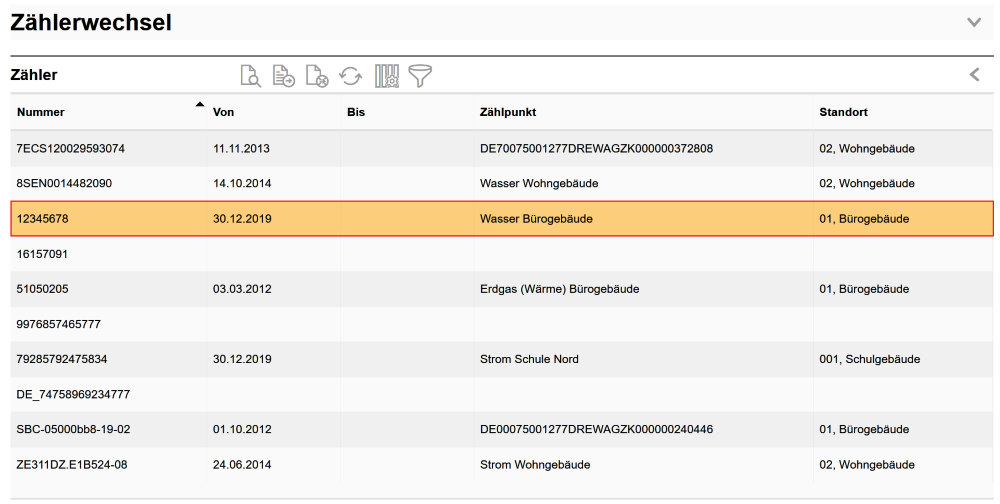Select meter row ZE311DZ.E1B524-08
Image resolution: width=1000 pixels, height=504 pixels.
(x=72, y=464)
